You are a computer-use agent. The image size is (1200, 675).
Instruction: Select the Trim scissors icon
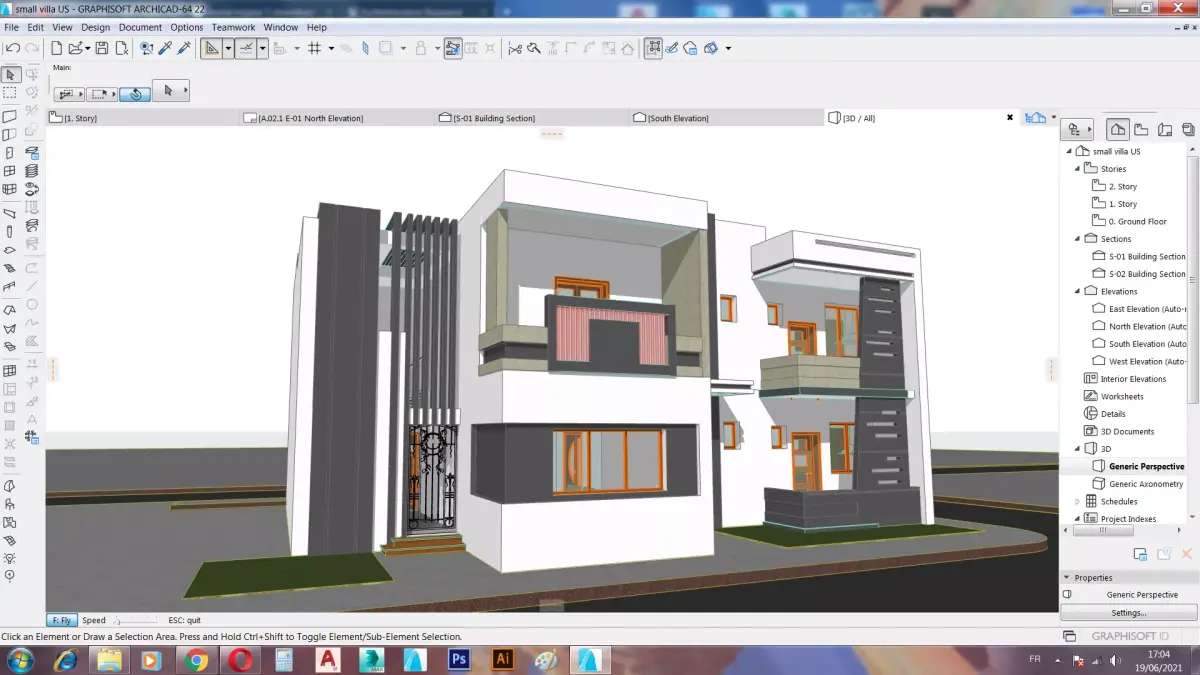coord(515,48)
